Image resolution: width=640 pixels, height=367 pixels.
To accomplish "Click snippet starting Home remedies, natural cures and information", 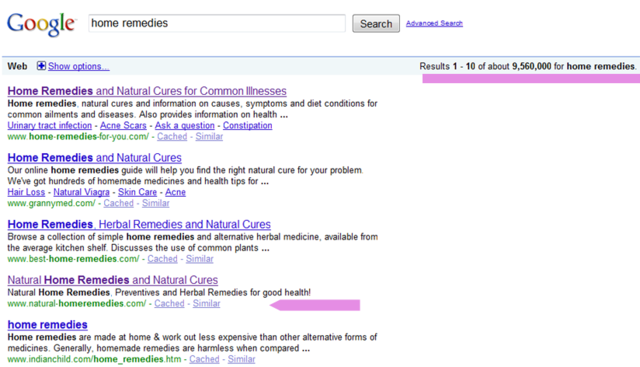I will point(192,109).
